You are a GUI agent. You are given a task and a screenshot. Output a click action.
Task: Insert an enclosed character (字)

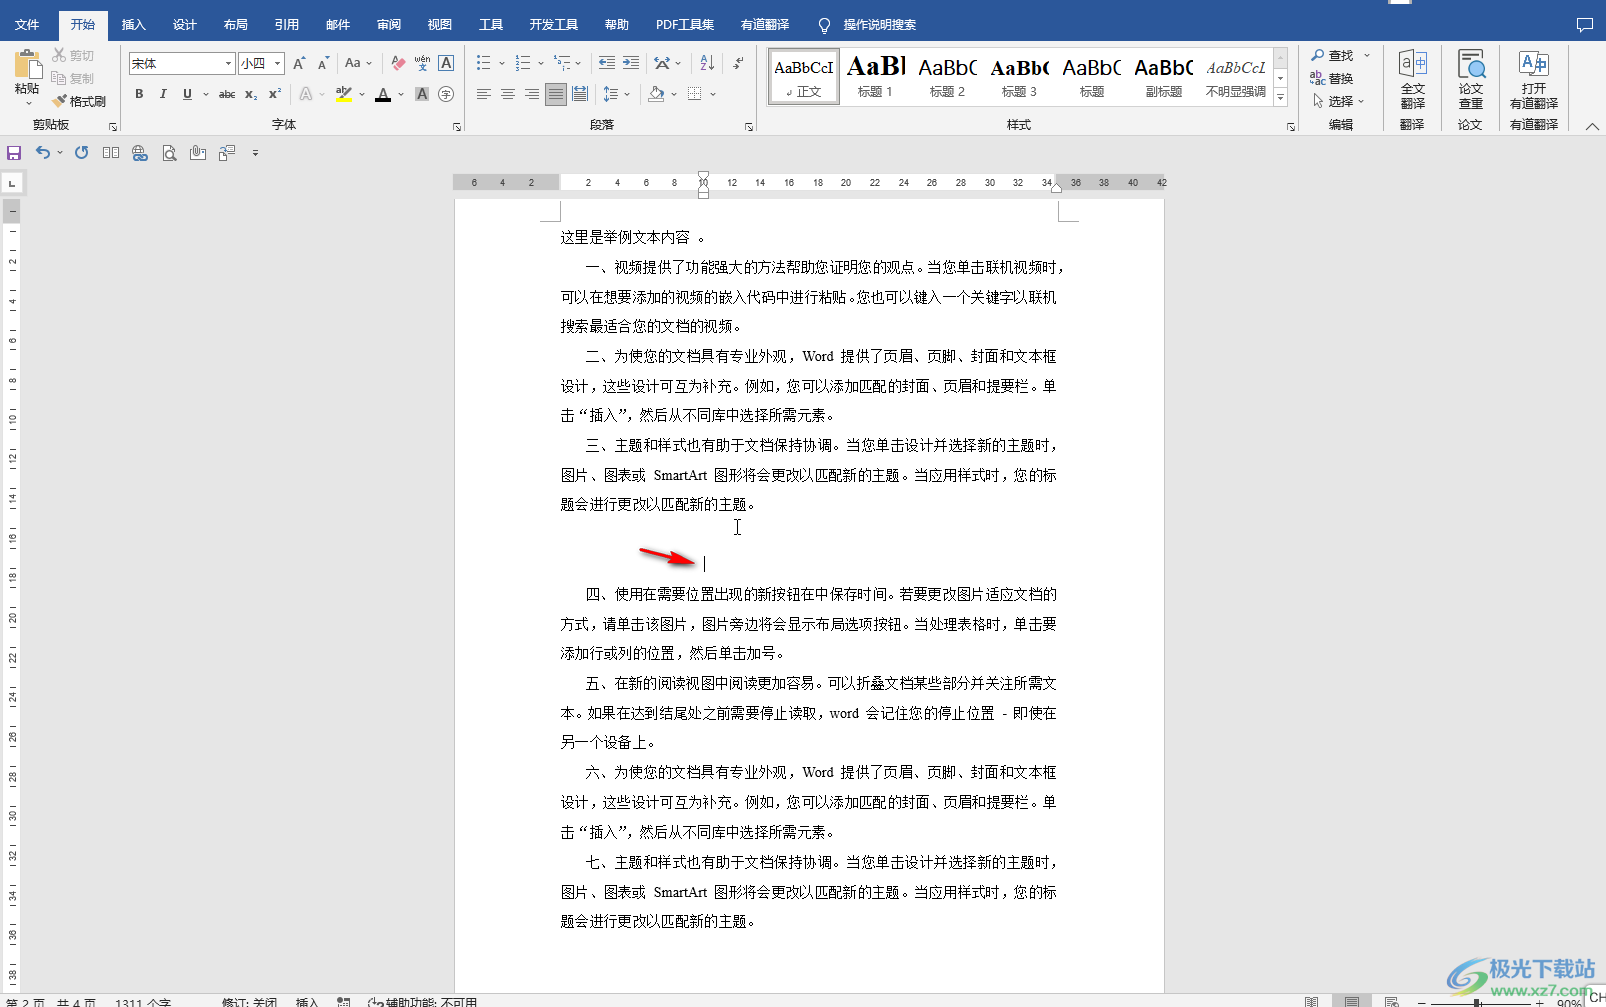[446, 94]
